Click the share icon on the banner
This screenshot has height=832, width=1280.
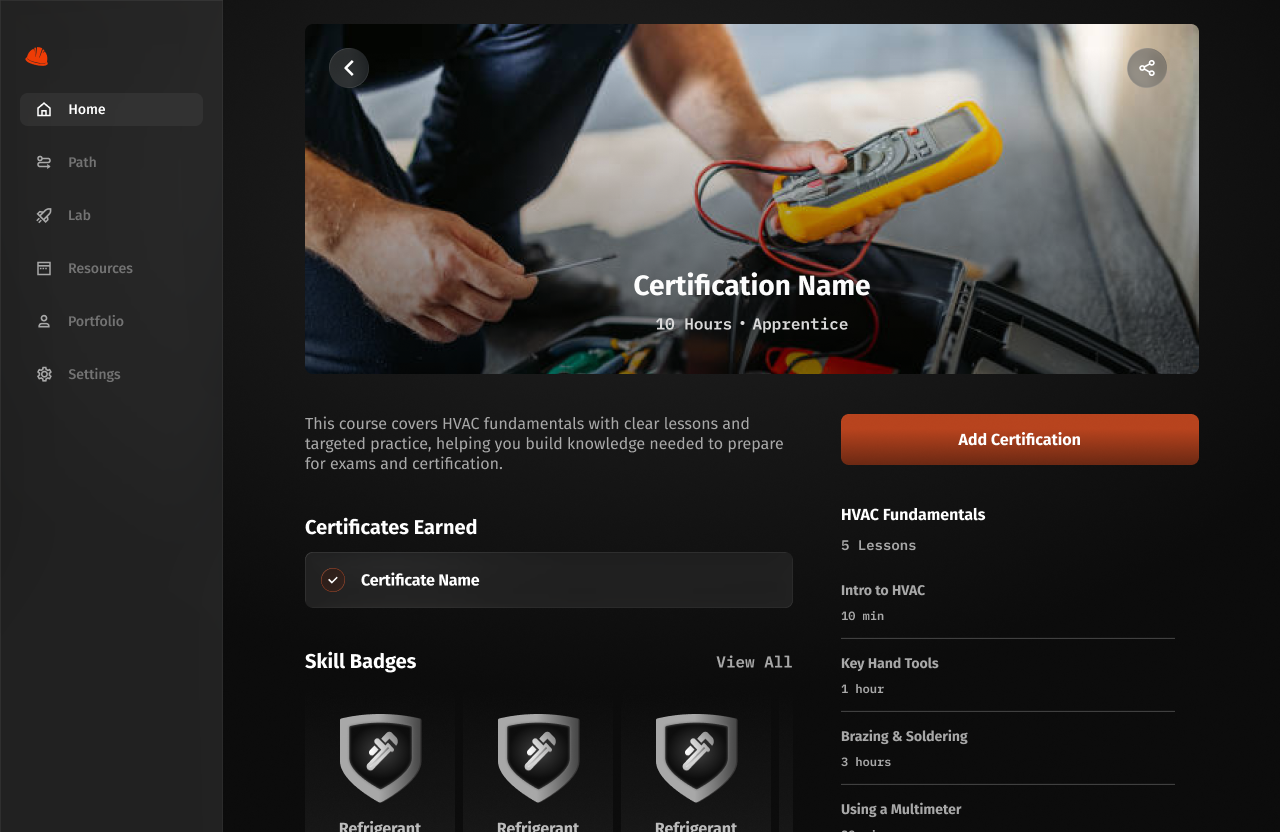[1147, 68]
